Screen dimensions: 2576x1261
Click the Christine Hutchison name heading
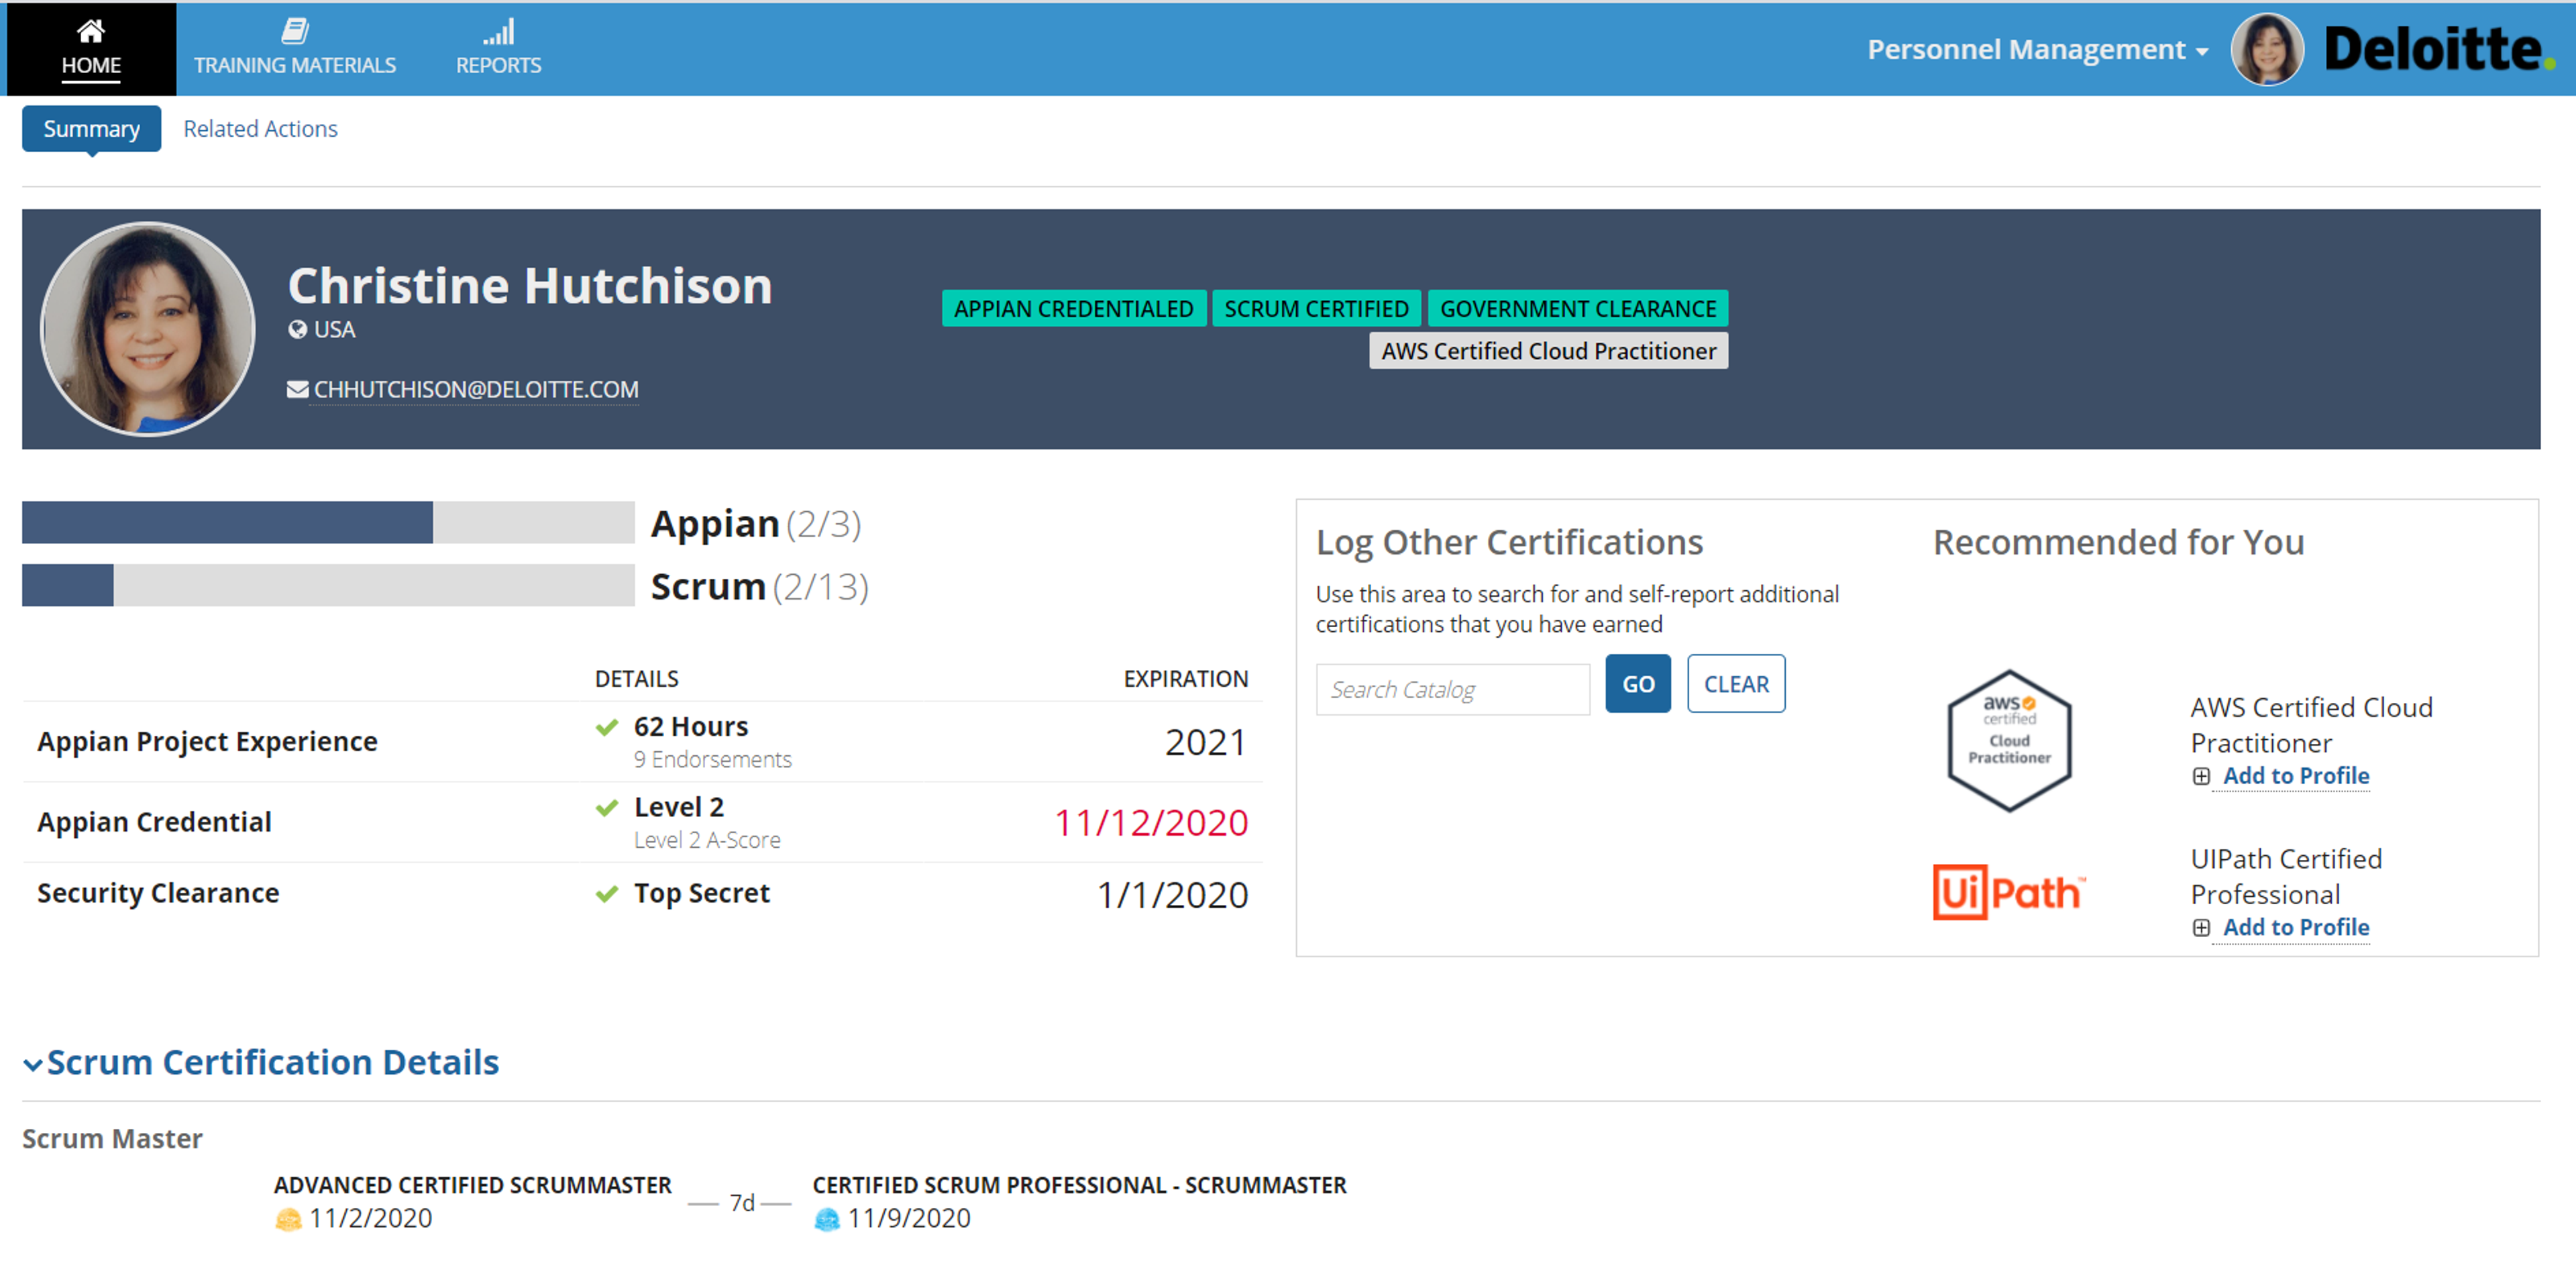pyautogui.click(x=530, y=286)
